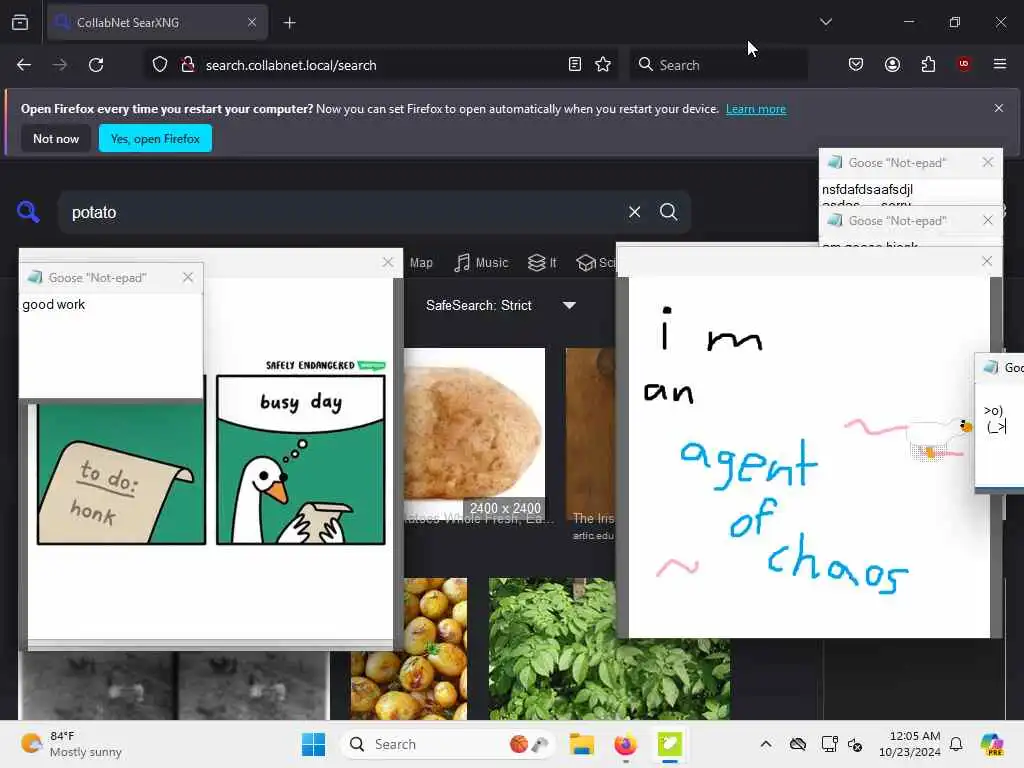The width and height of the screenshot is (1024, 768).
Task: Open the notification bell in the tray
Action: [956, 744]
